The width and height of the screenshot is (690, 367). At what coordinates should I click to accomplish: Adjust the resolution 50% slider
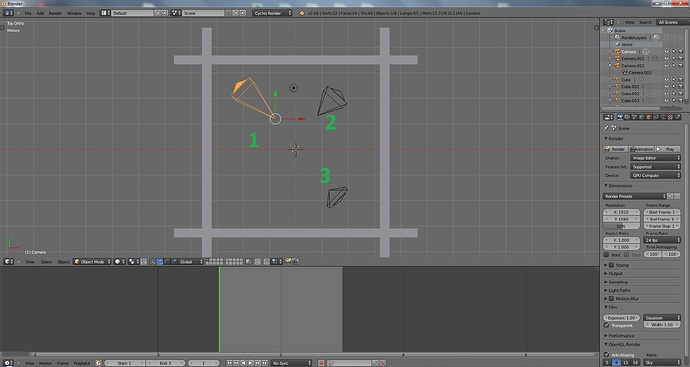(x=621, y=226)
